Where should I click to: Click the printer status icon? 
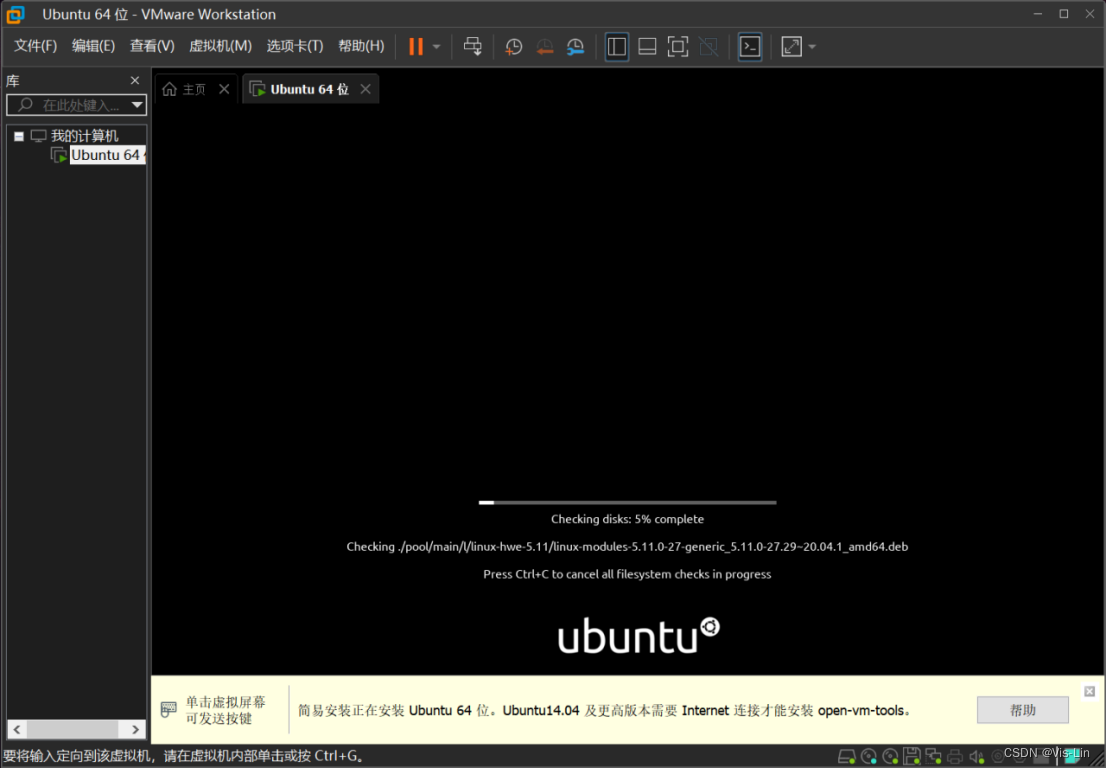click(x=955, y=757)
